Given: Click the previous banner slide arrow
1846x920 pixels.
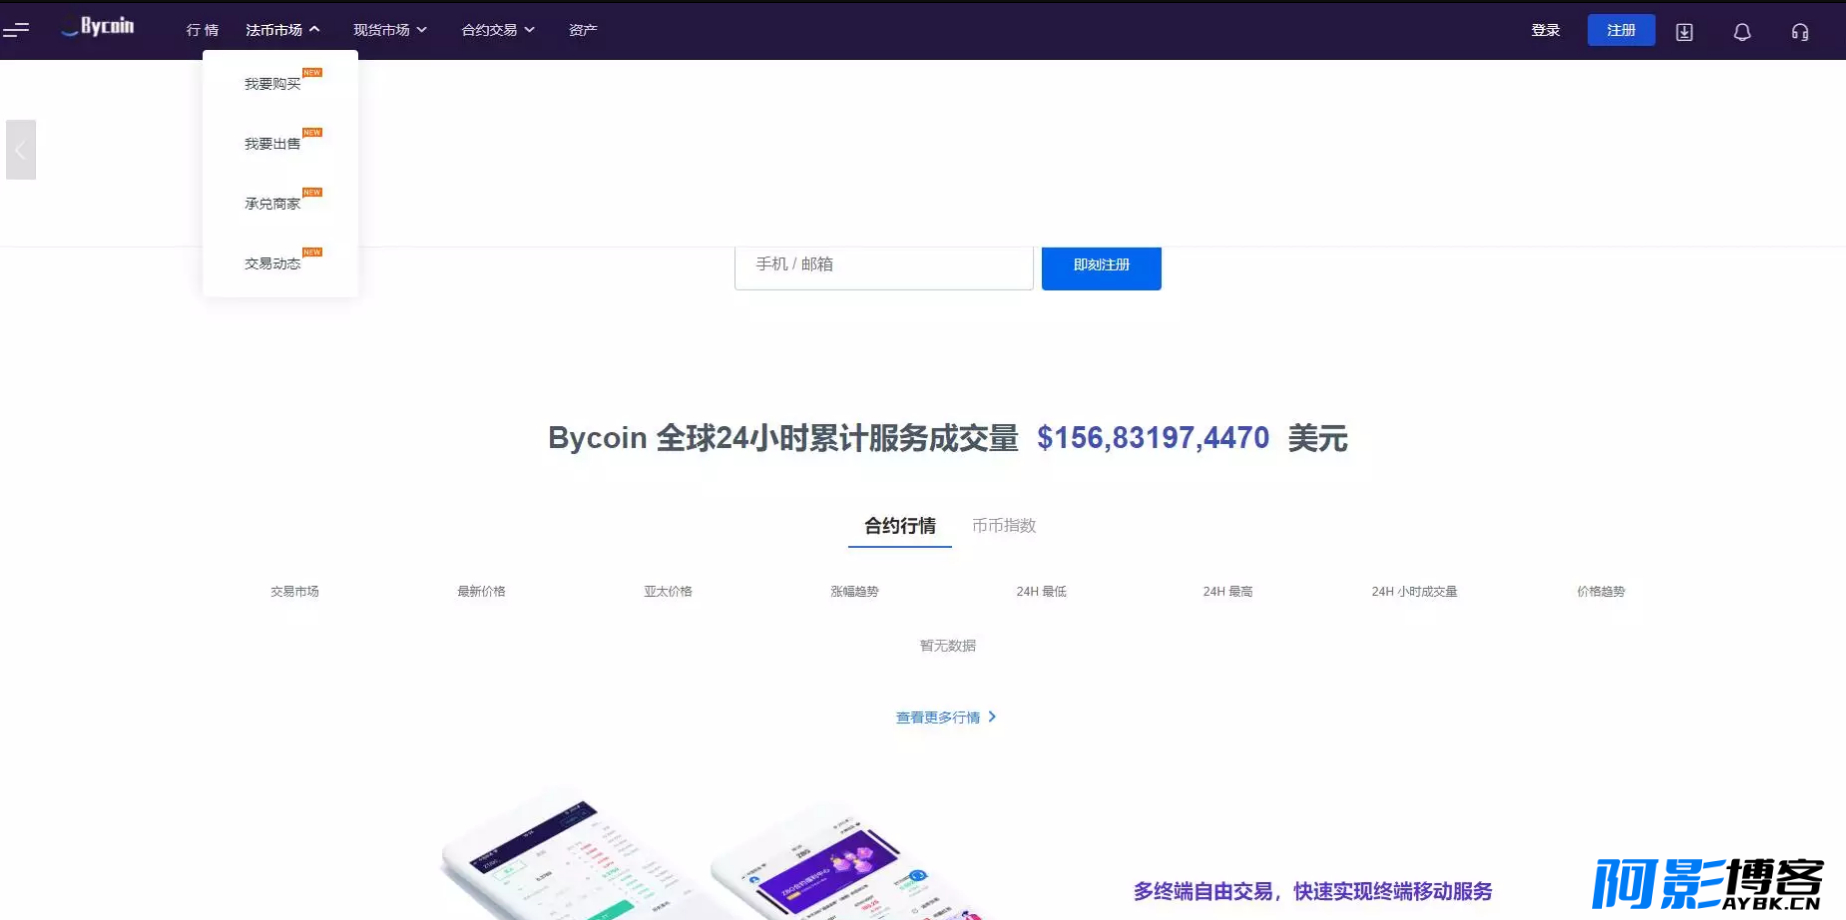Looking at the screenshot, I should click(x=21, y=150).
